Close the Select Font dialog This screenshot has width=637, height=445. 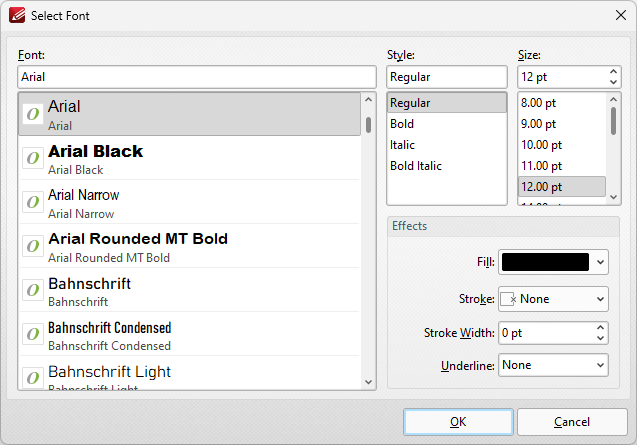(621, 15)
